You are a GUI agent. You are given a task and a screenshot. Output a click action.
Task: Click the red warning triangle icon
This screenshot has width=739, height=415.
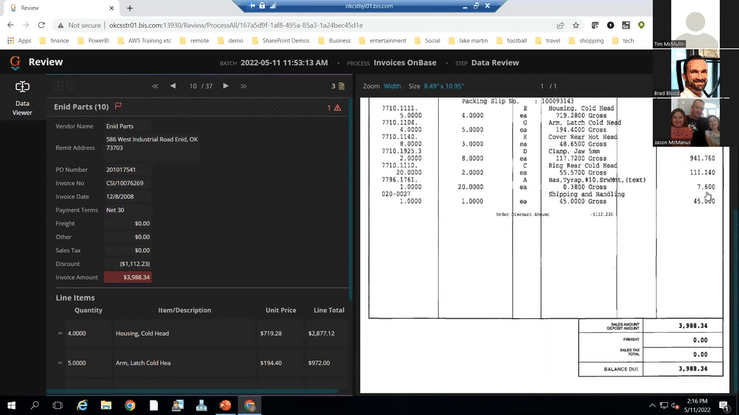(337, 106)
